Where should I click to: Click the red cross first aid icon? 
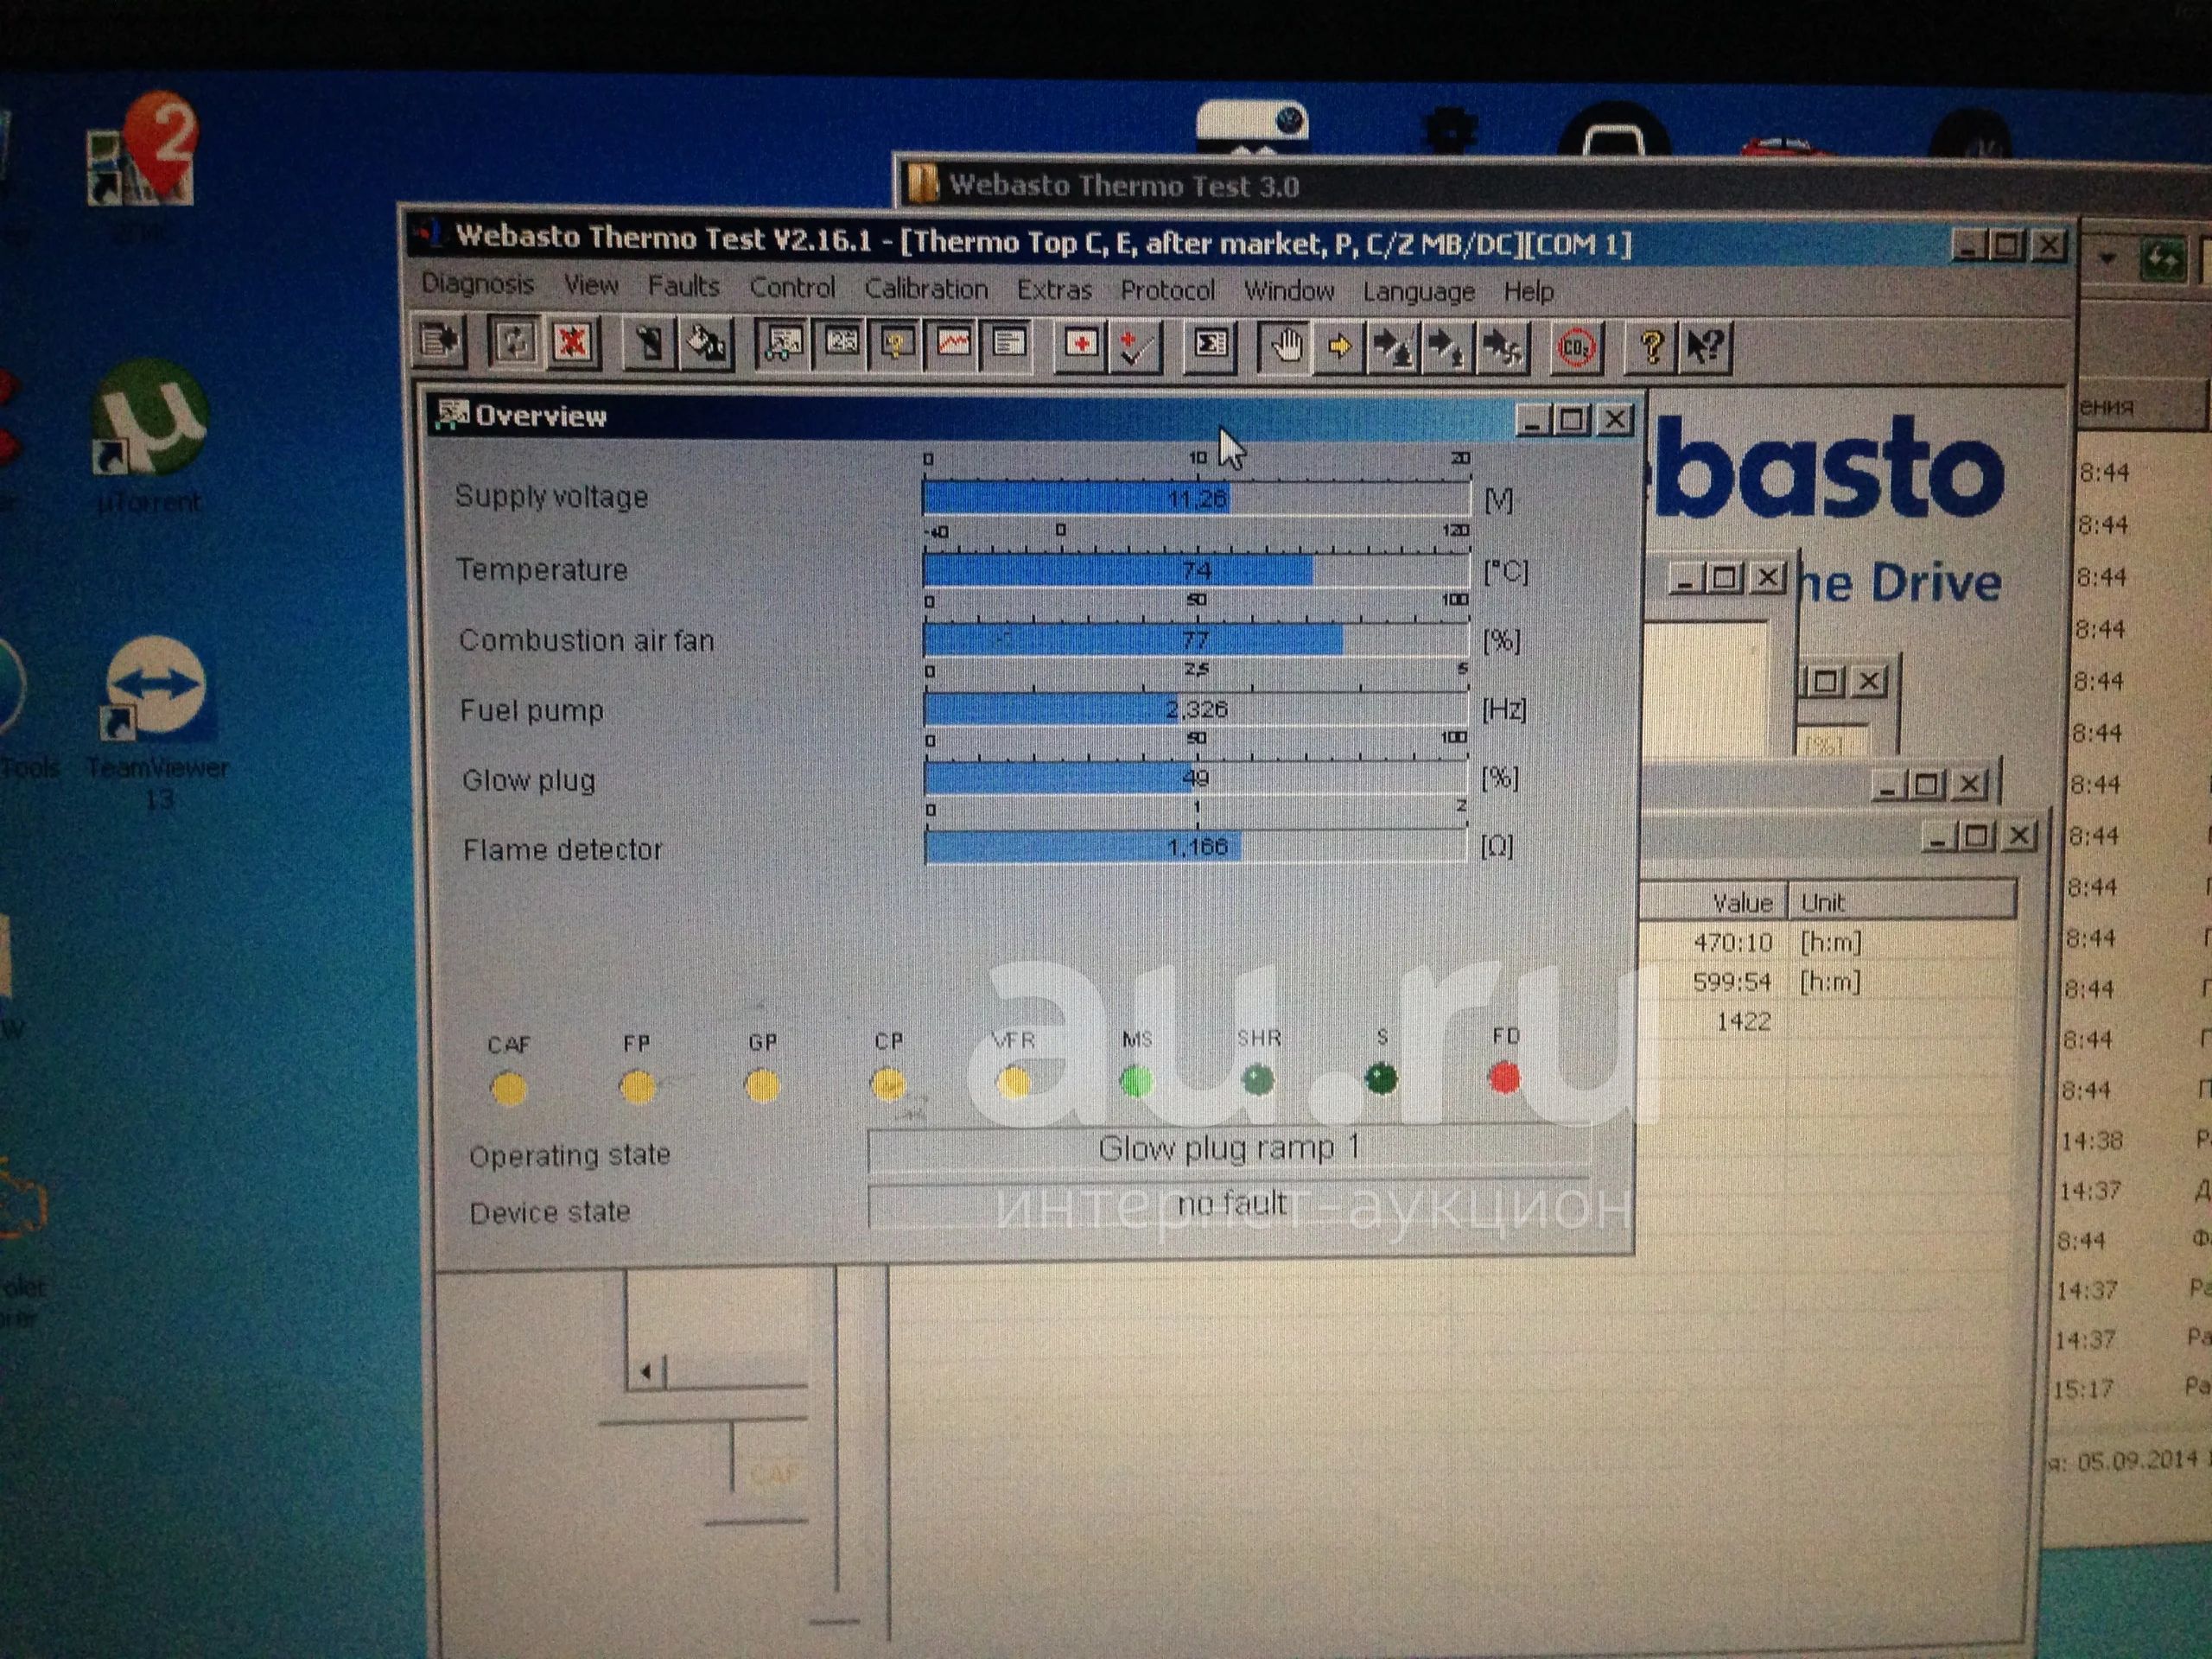1080,346
